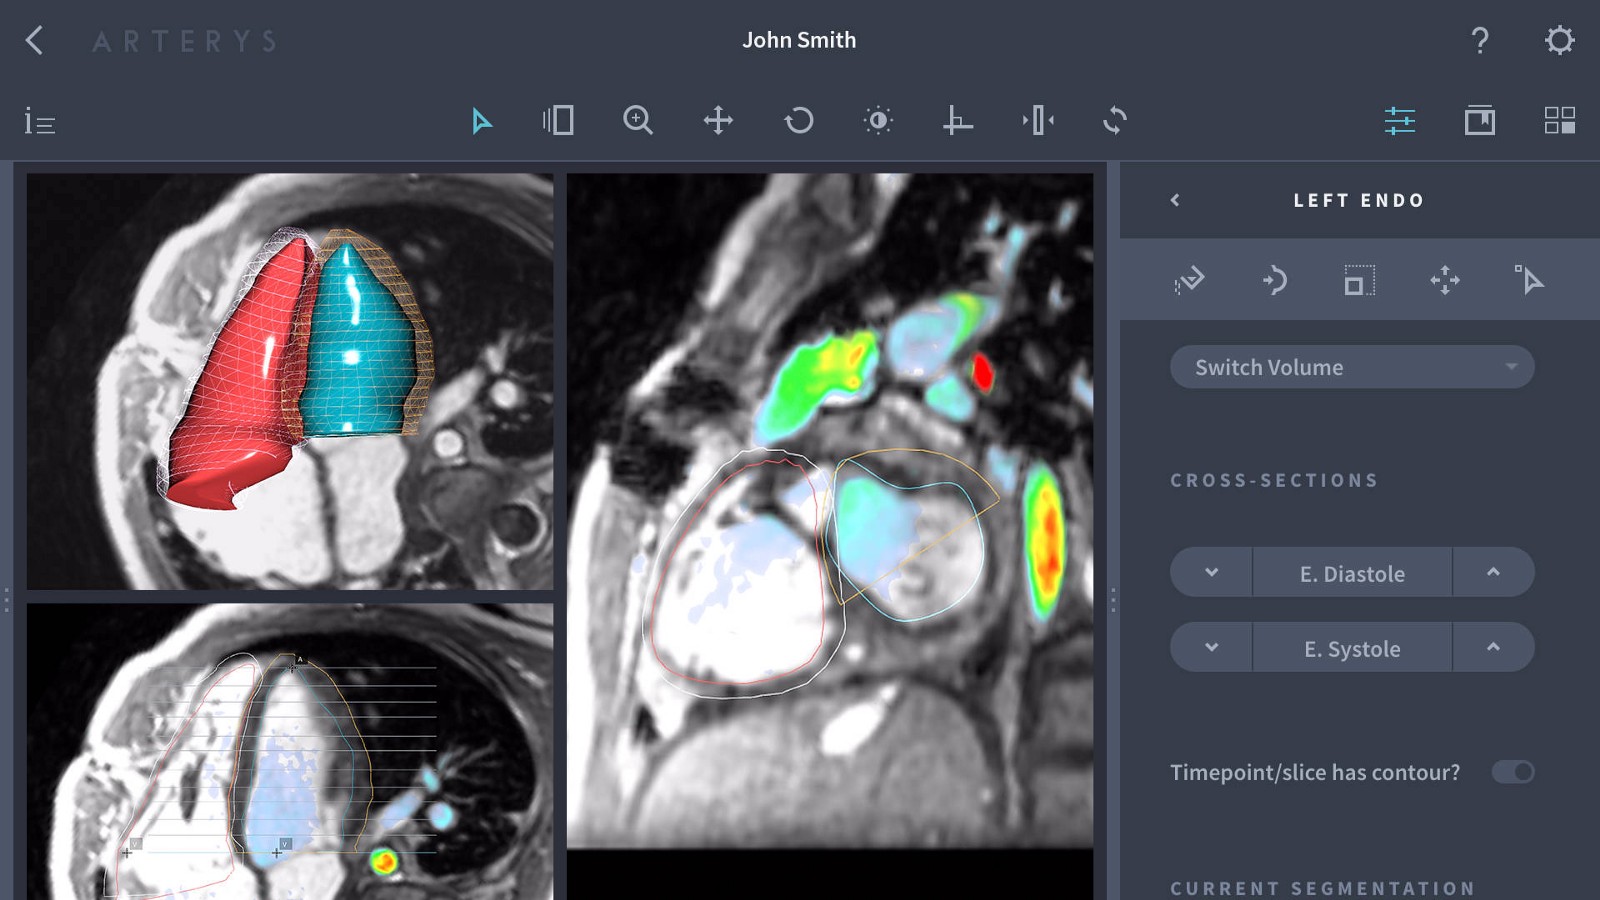The width and height of the screenshot is (1600, 900).
Task: Click the CURRENT SEGMENTATION heading
Action: (1323, 888)
